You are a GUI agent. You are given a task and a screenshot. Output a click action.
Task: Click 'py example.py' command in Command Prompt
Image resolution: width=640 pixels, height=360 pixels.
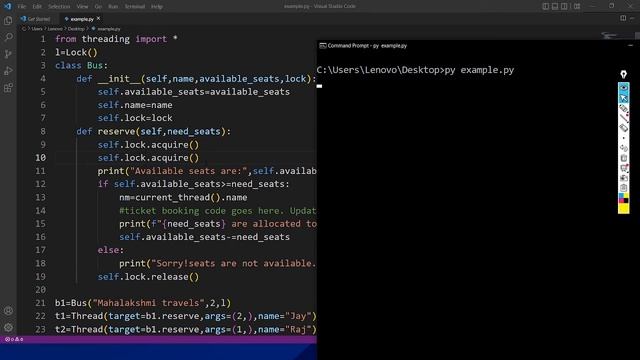click(479, 70)
